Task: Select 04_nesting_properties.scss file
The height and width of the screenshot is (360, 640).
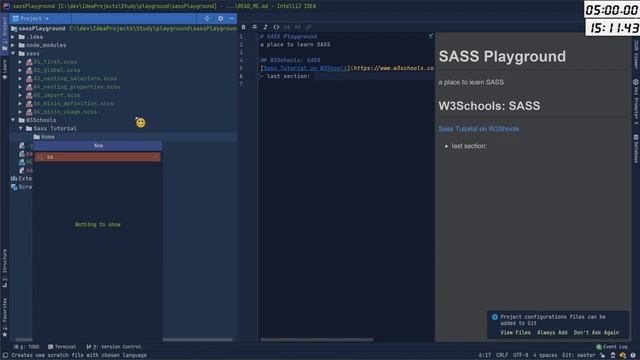Action: (77, 87)
